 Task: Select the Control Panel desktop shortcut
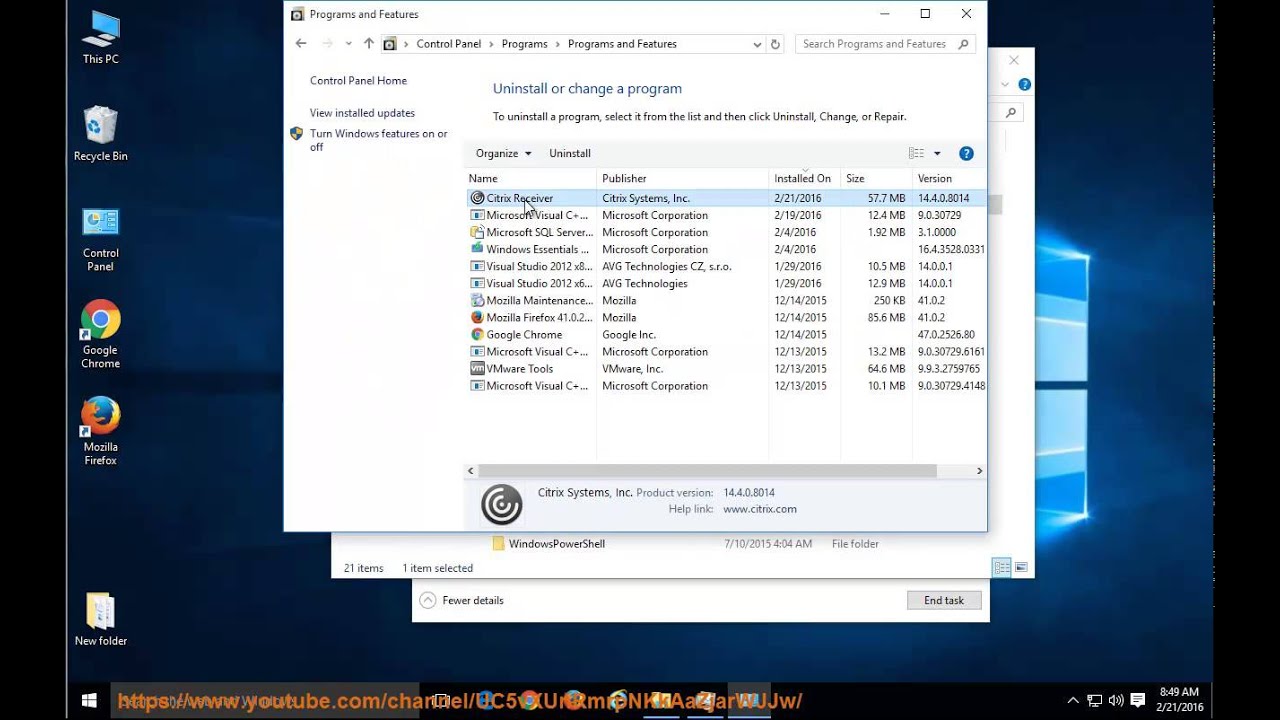pos(100,239)
